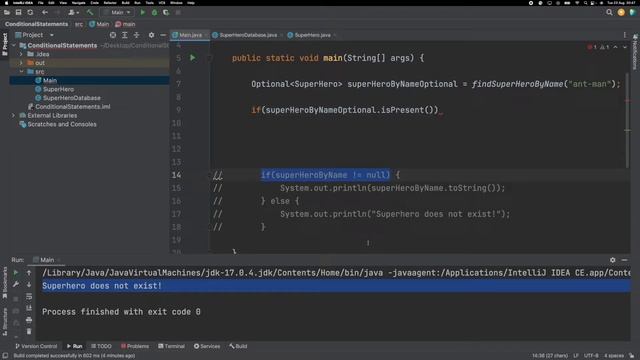Image resolution: width=640 pixels, height=360 pixels.
Task: Click the Back navigation arrow
Action: tap(45, 13)
